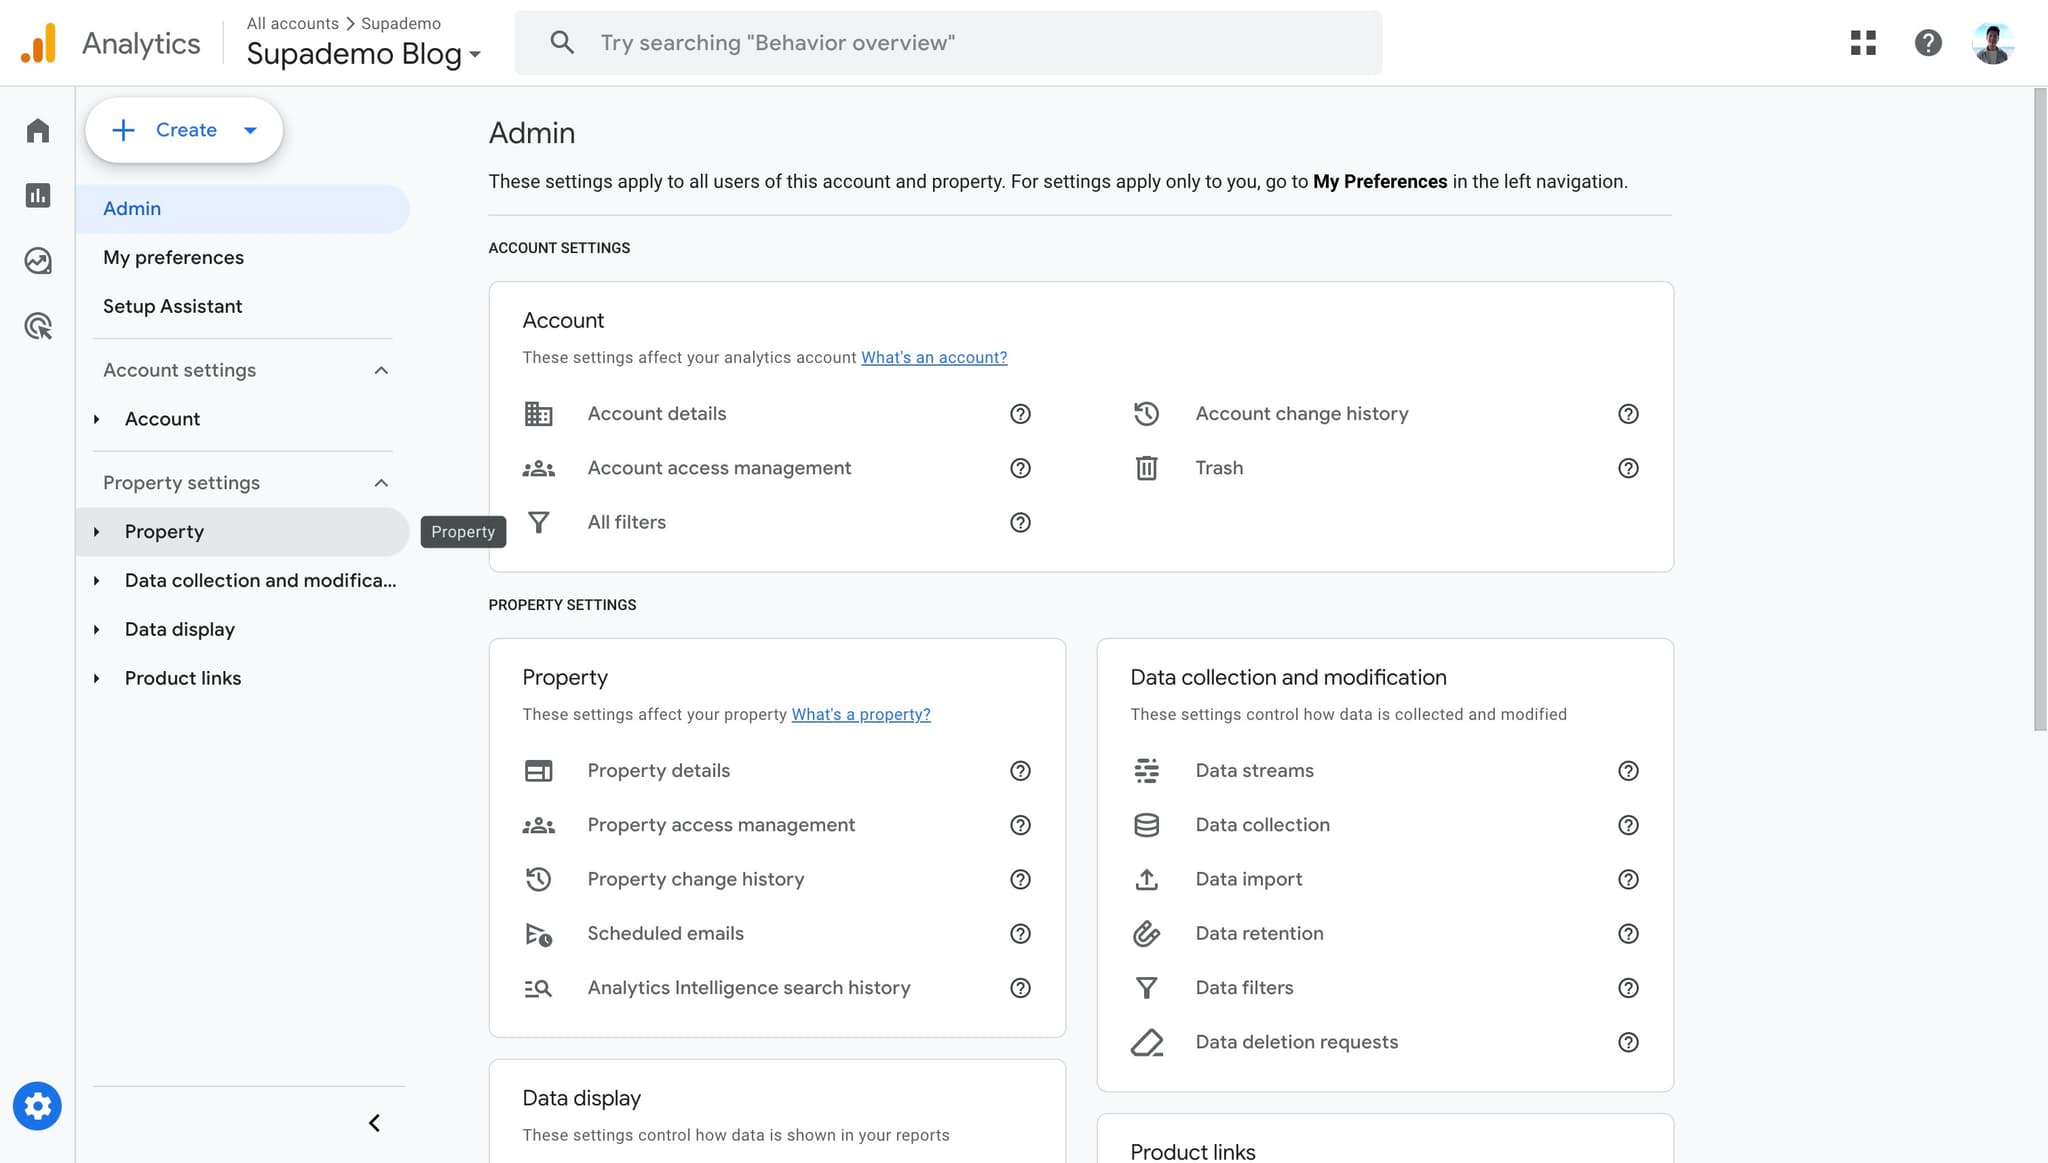Open the "What's an account?" link
The image size is (2048, 1163).
coord(933,357)
